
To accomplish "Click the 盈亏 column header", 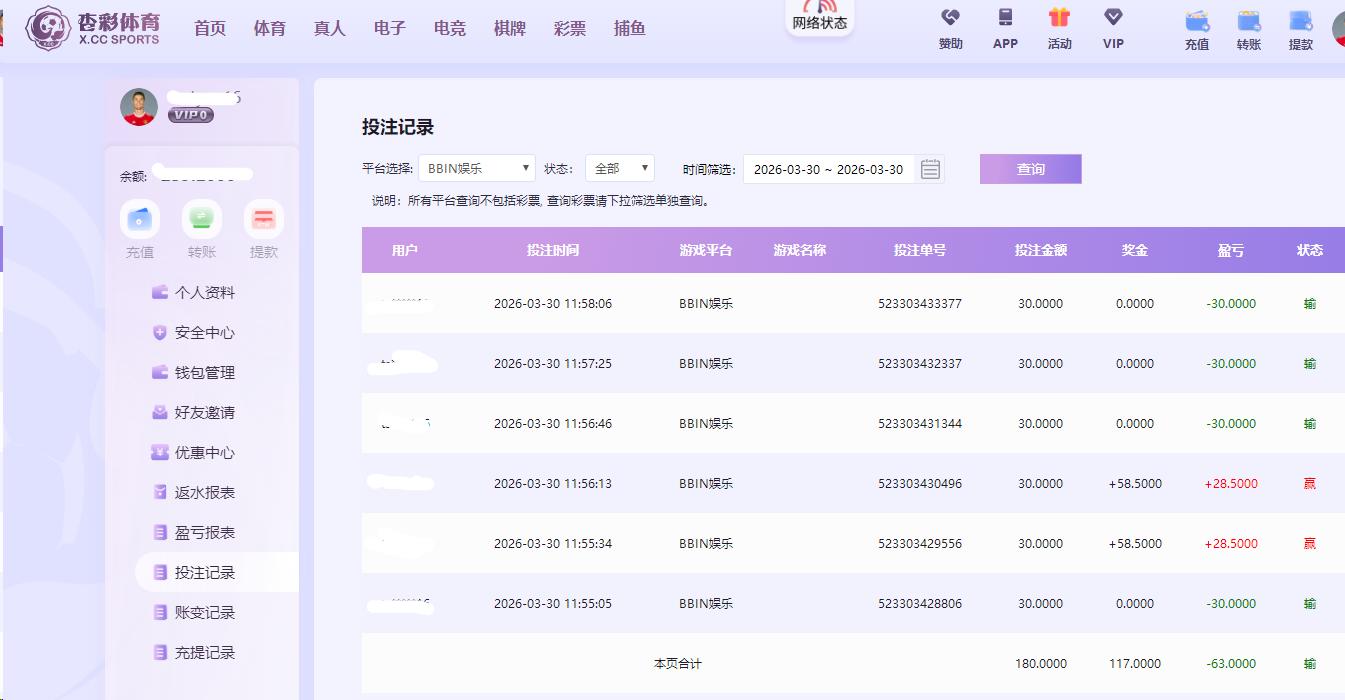I will 1231,250.
